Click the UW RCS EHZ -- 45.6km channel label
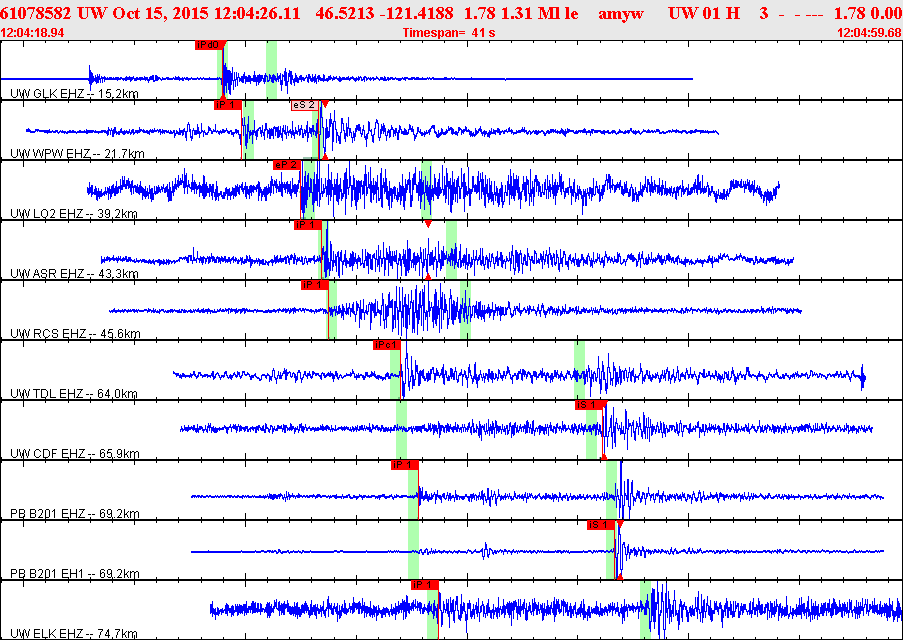The width and height of the screenshot is (903, 640). 75,334
